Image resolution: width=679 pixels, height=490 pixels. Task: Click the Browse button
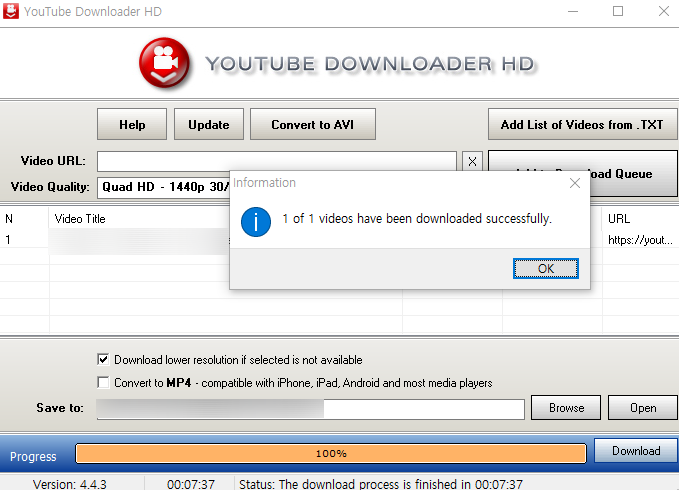[566, 408]
